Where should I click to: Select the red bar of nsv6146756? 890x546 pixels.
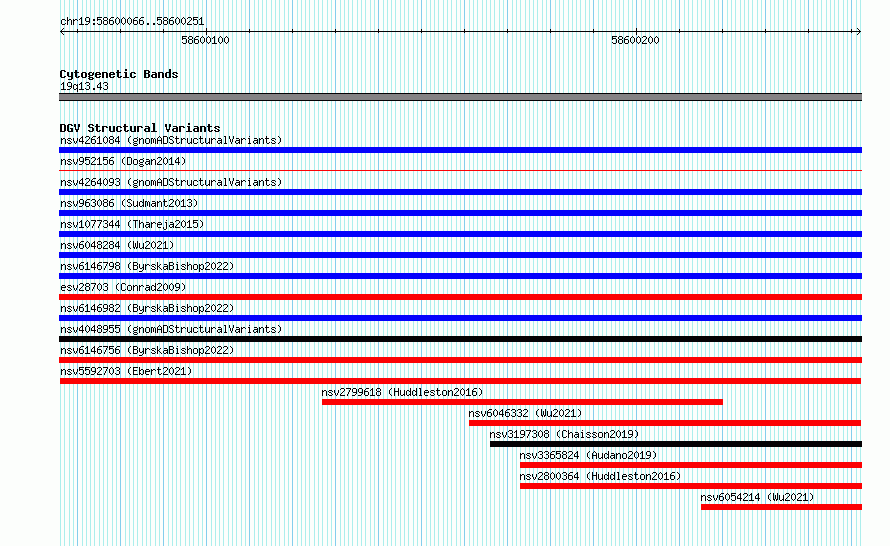tap(460, 360)
